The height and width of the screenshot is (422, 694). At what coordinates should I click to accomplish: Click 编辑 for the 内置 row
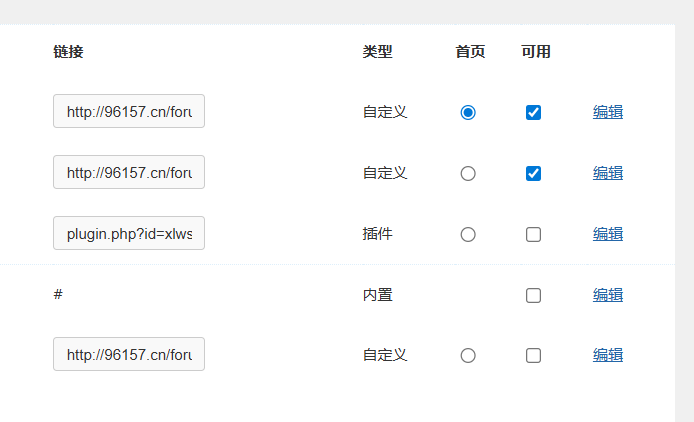(608, 295)
